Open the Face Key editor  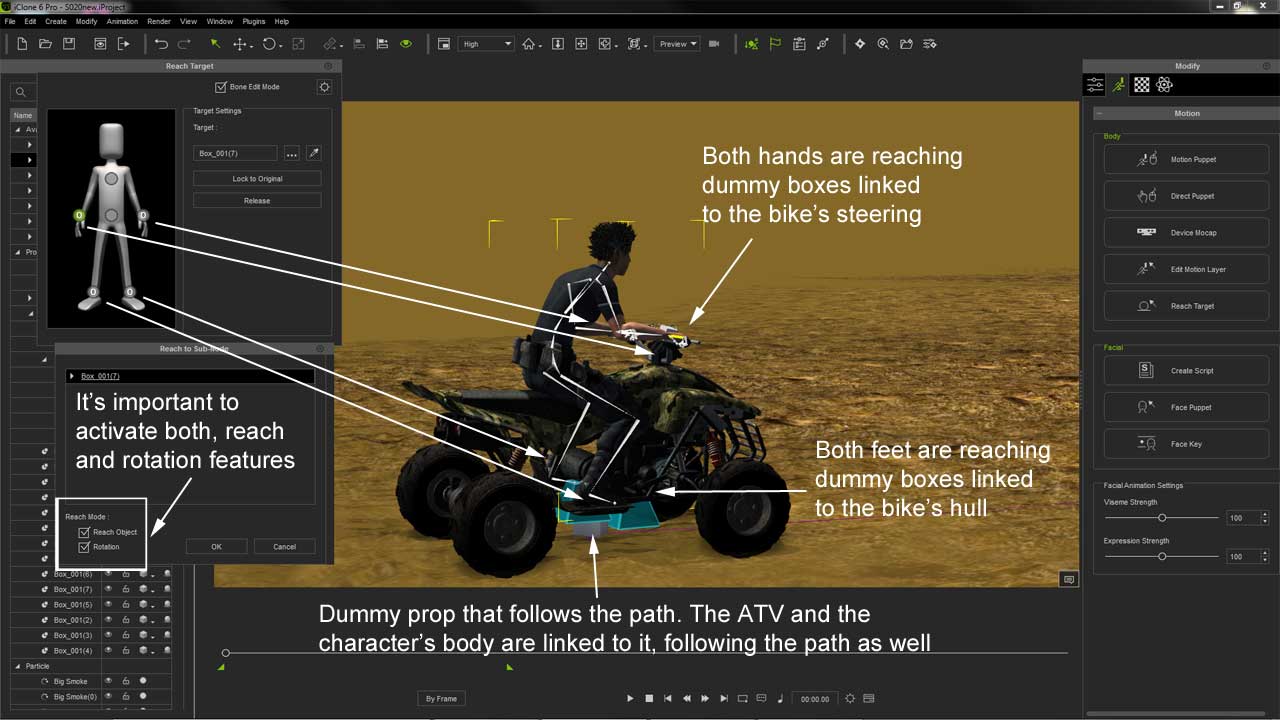1186,444
